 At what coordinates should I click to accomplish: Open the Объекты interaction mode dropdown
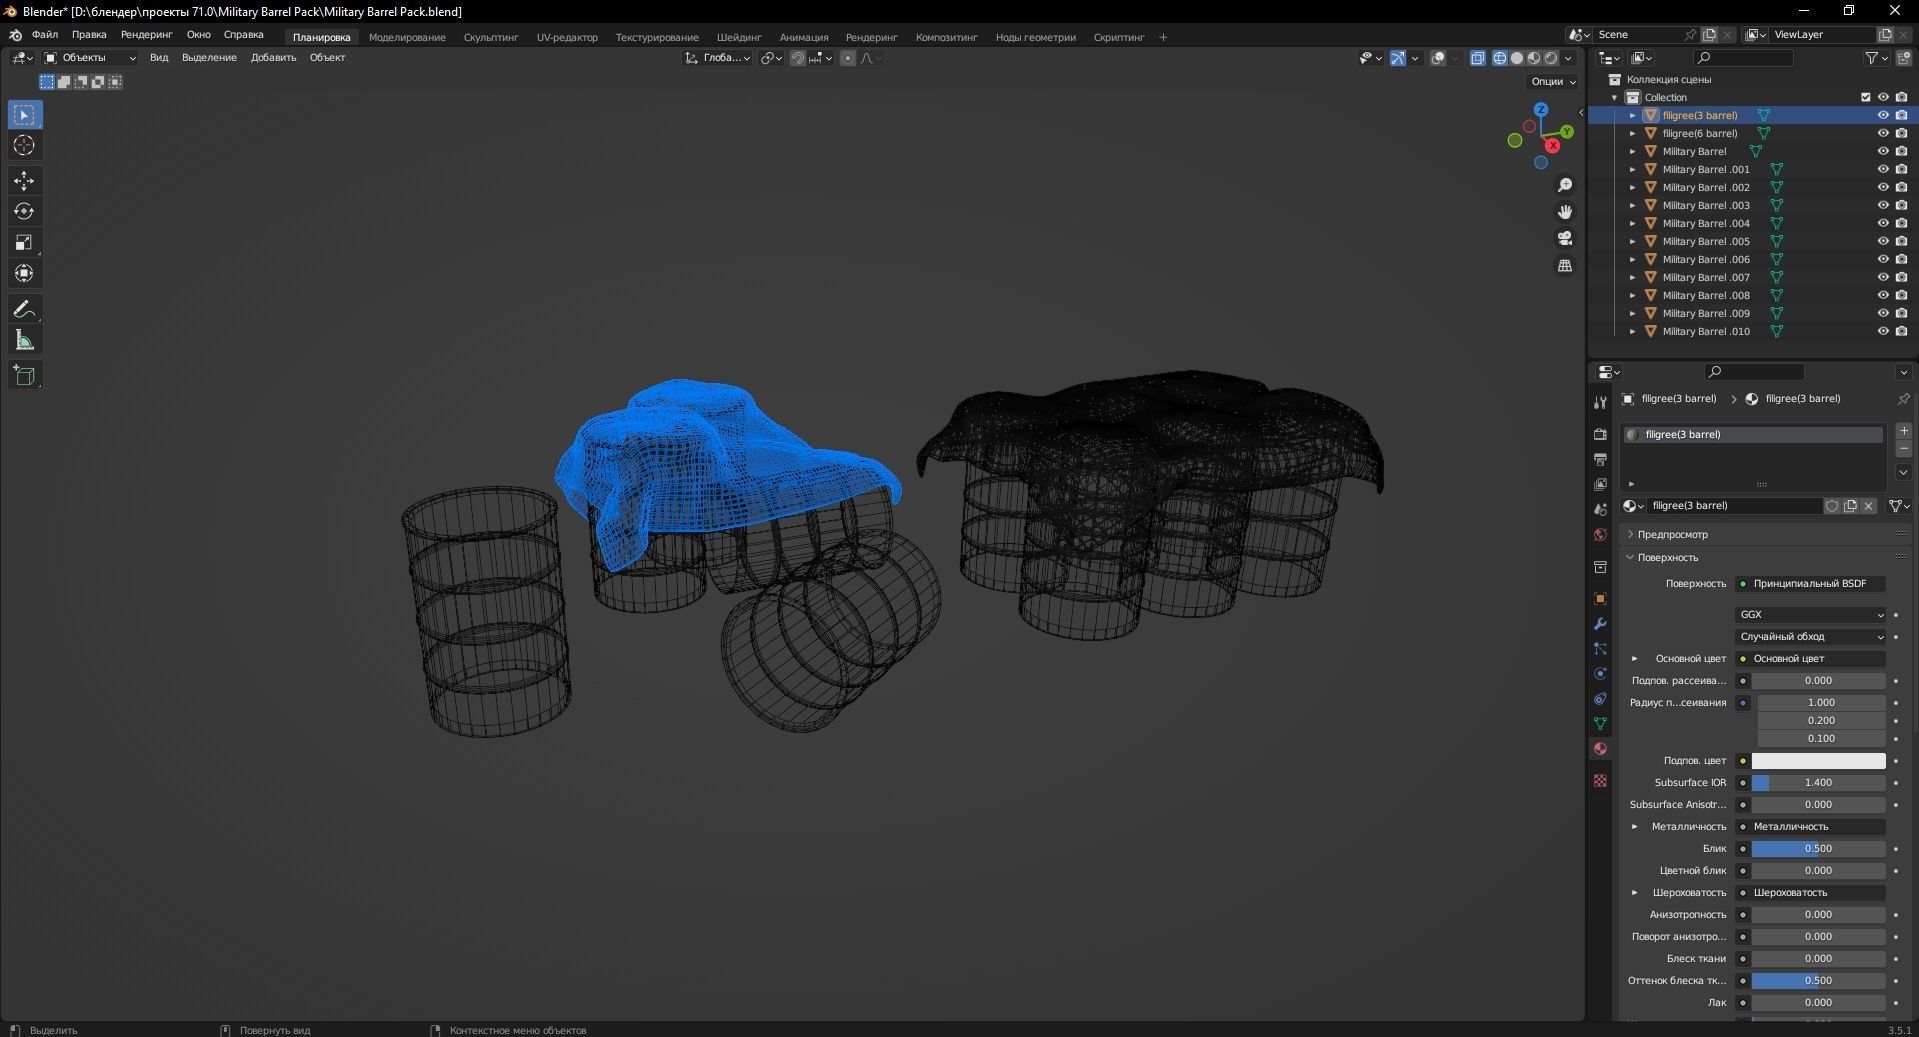(90, 58)
